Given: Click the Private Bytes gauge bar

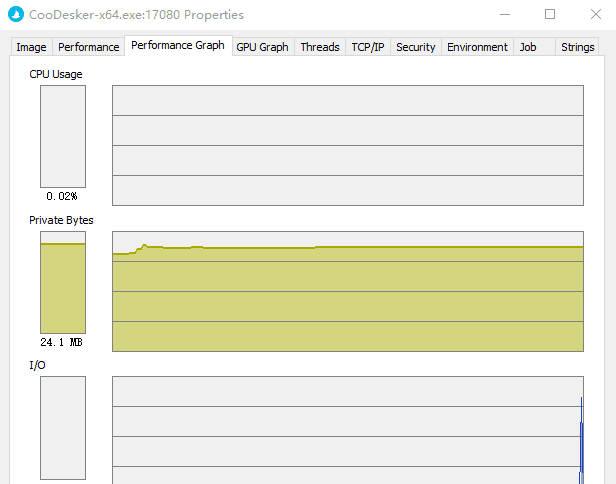Looking at the screenshot, I should coord(63,282).
